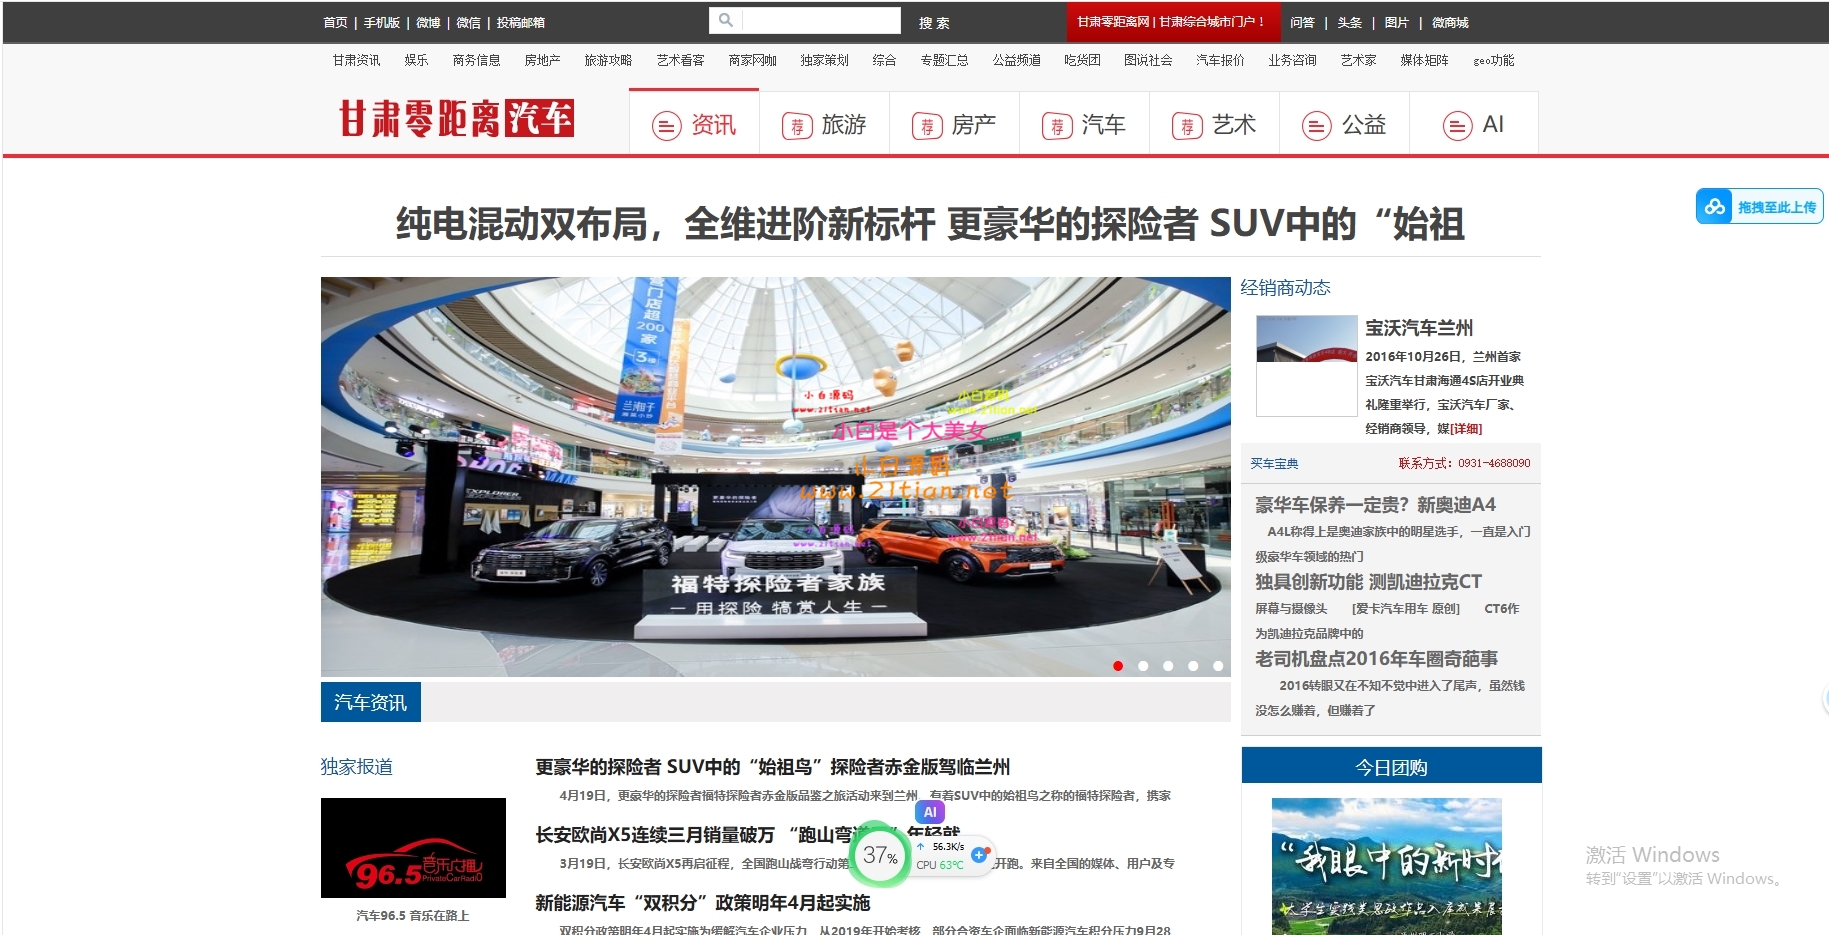1829x935 pixels.
Task: Open 汽车报价 in the navigation row
Action: 1220,60
